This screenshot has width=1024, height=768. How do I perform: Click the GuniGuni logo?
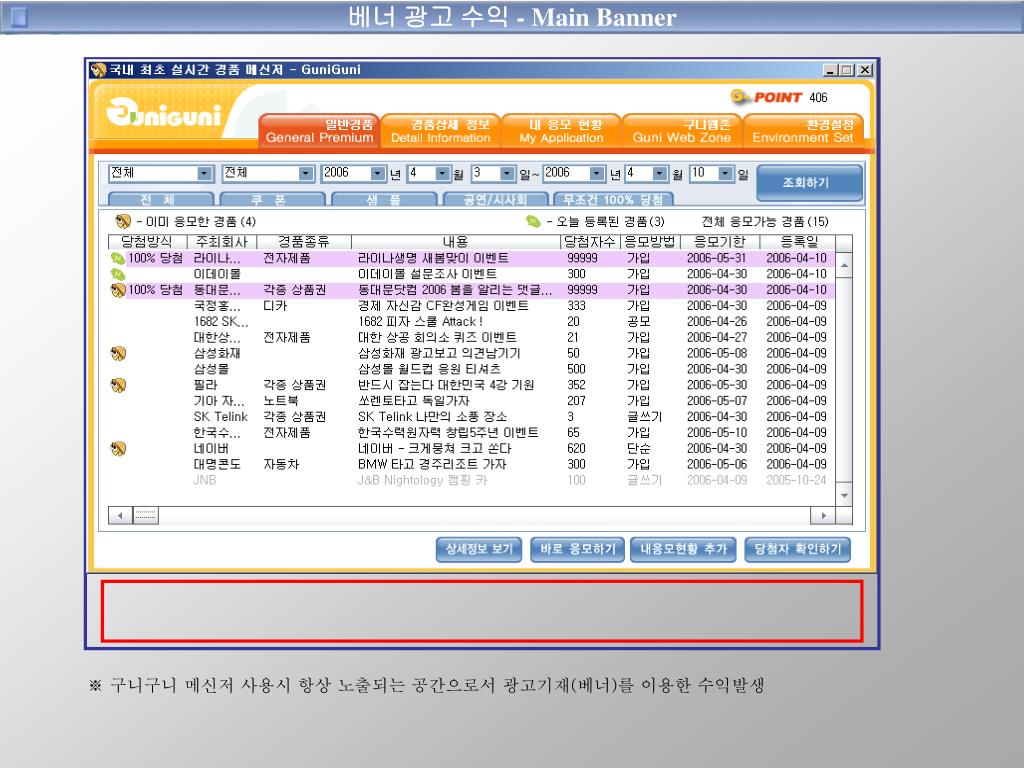point(164,114)
